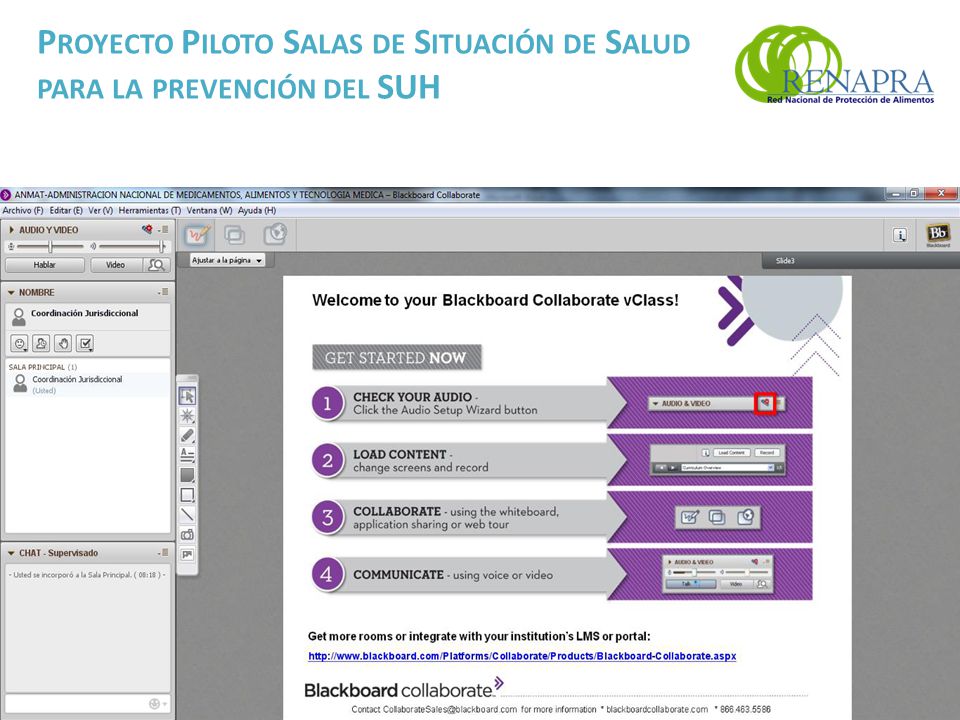Expand the Audio y Video panel
960x720 pixels.
[11, 230]
